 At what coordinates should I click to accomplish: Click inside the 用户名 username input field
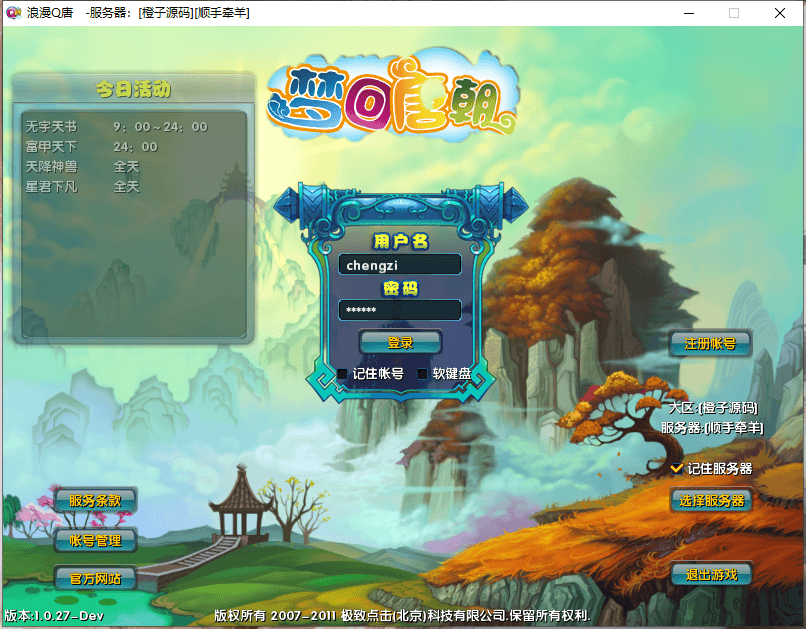click(399, 264)
